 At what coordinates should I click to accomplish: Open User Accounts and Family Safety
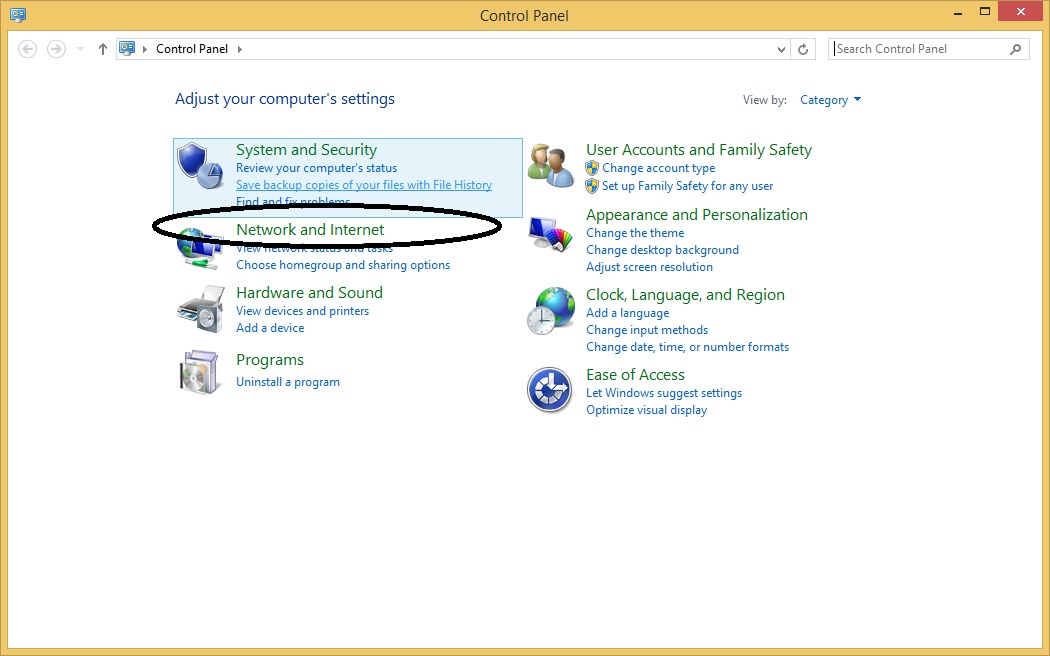[x=699, y=150]
